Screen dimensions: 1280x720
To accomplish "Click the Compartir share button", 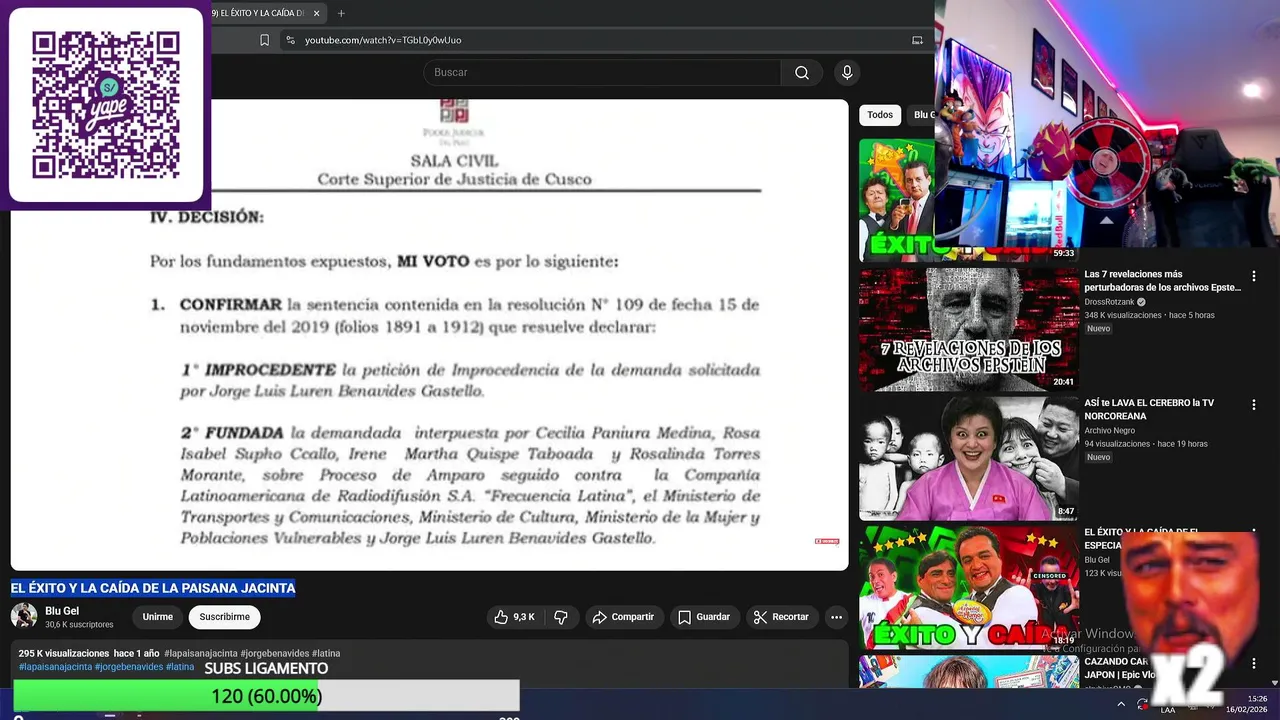I will [623, 617].
